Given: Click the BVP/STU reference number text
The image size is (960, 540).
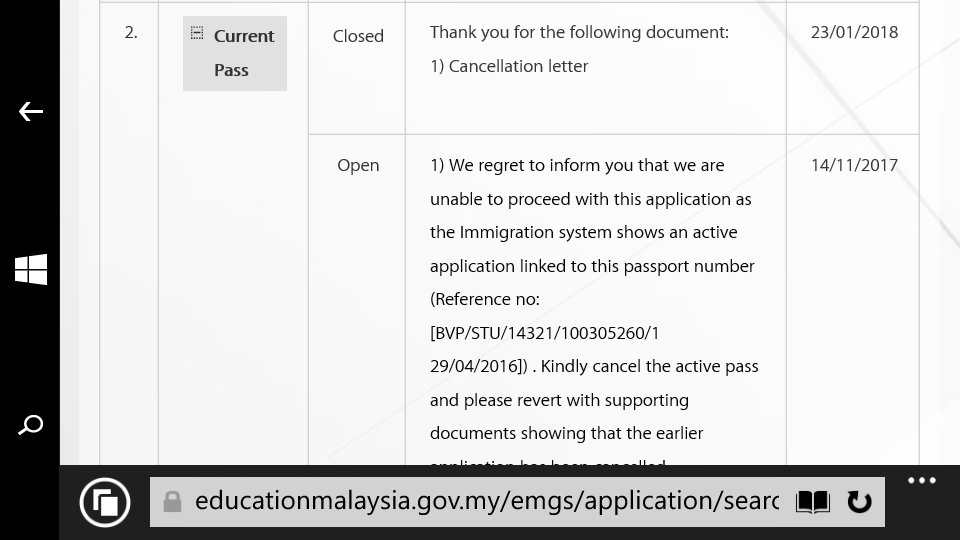Looking at the screenshot, I should click(544, 333).
